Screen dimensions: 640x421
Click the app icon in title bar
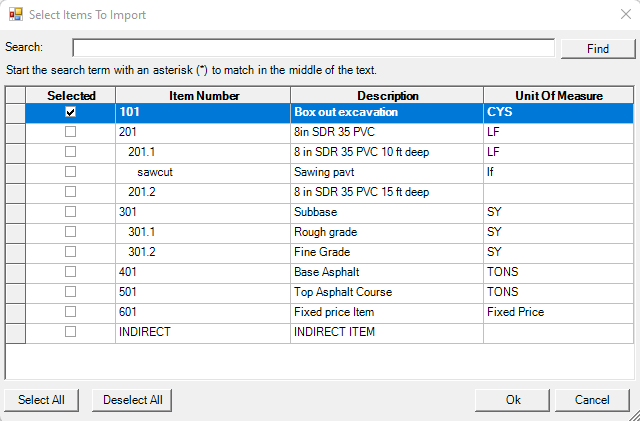click(x=16, y=15)
